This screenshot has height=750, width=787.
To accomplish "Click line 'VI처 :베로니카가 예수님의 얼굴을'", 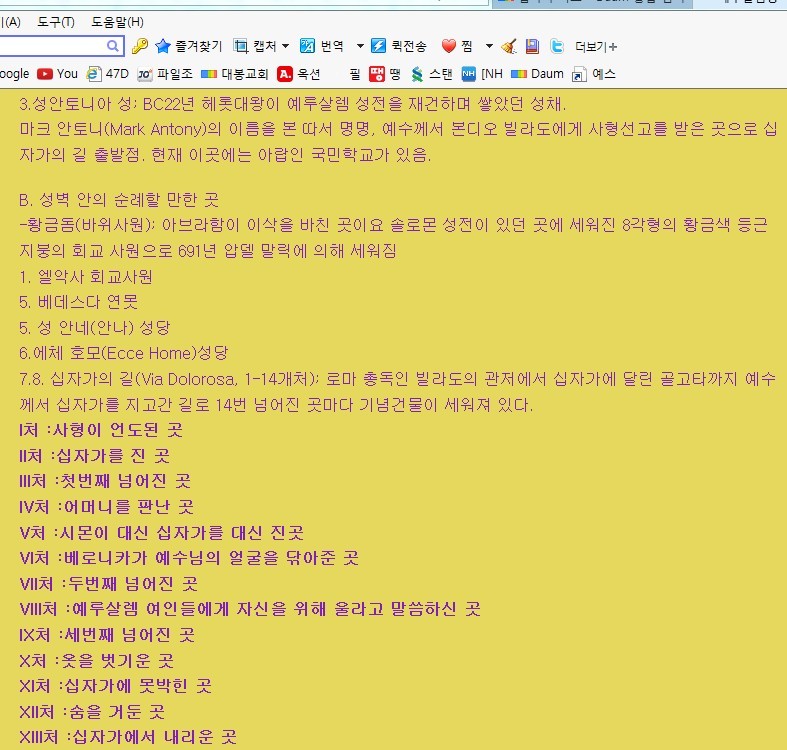I will 150,558.
